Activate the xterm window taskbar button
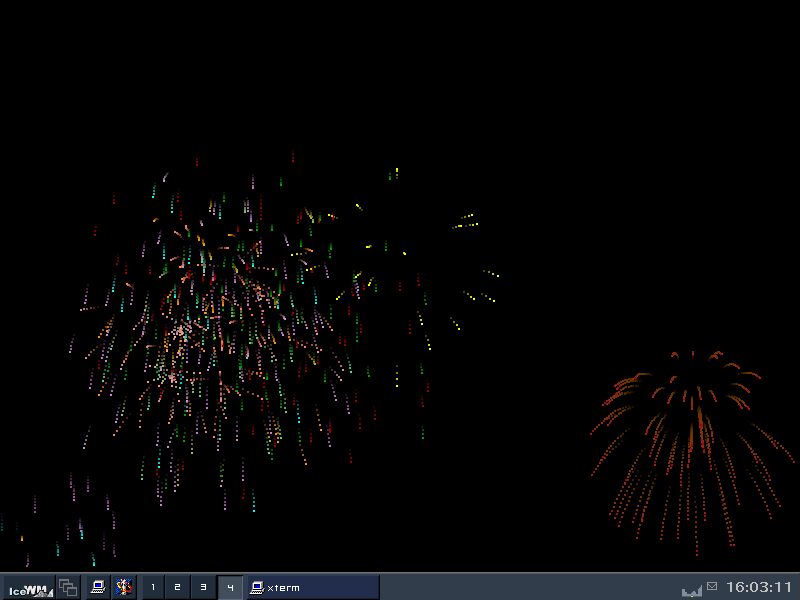This screenshot has width=800, height=600. (x=313, y=588)
